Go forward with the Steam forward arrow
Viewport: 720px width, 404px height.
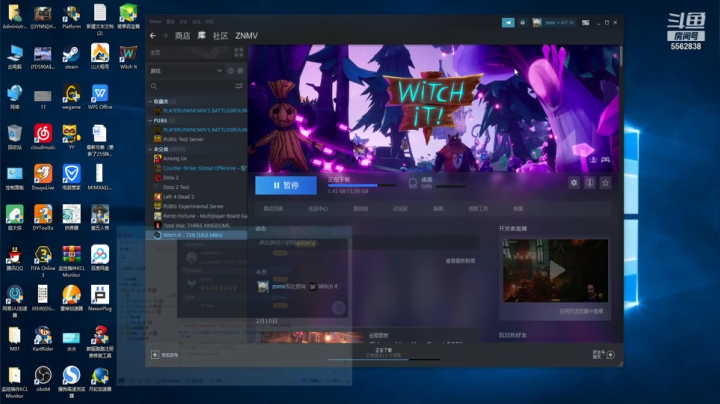165,36
